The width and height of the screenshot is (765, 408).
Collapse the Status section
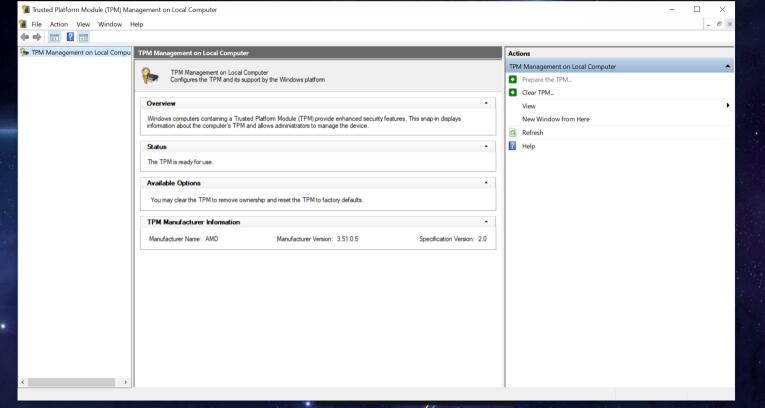pos(486,146)
